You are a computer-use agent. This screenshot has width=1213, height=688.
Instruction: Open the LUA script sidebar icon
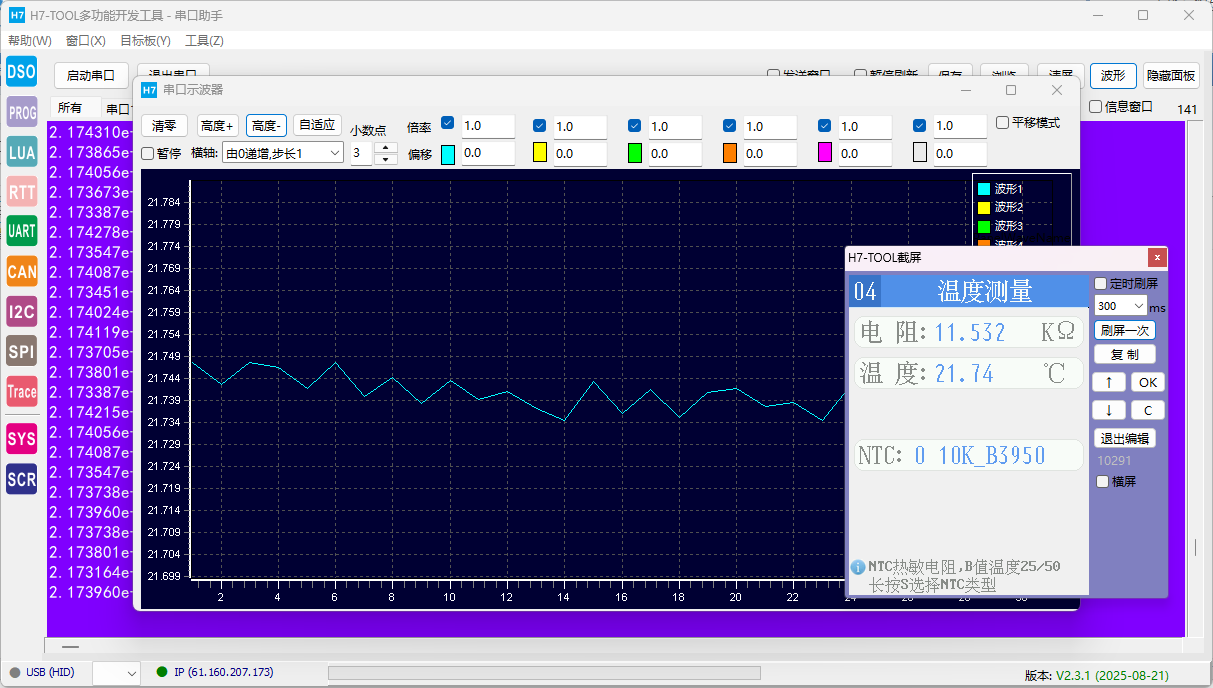[21, 152]
